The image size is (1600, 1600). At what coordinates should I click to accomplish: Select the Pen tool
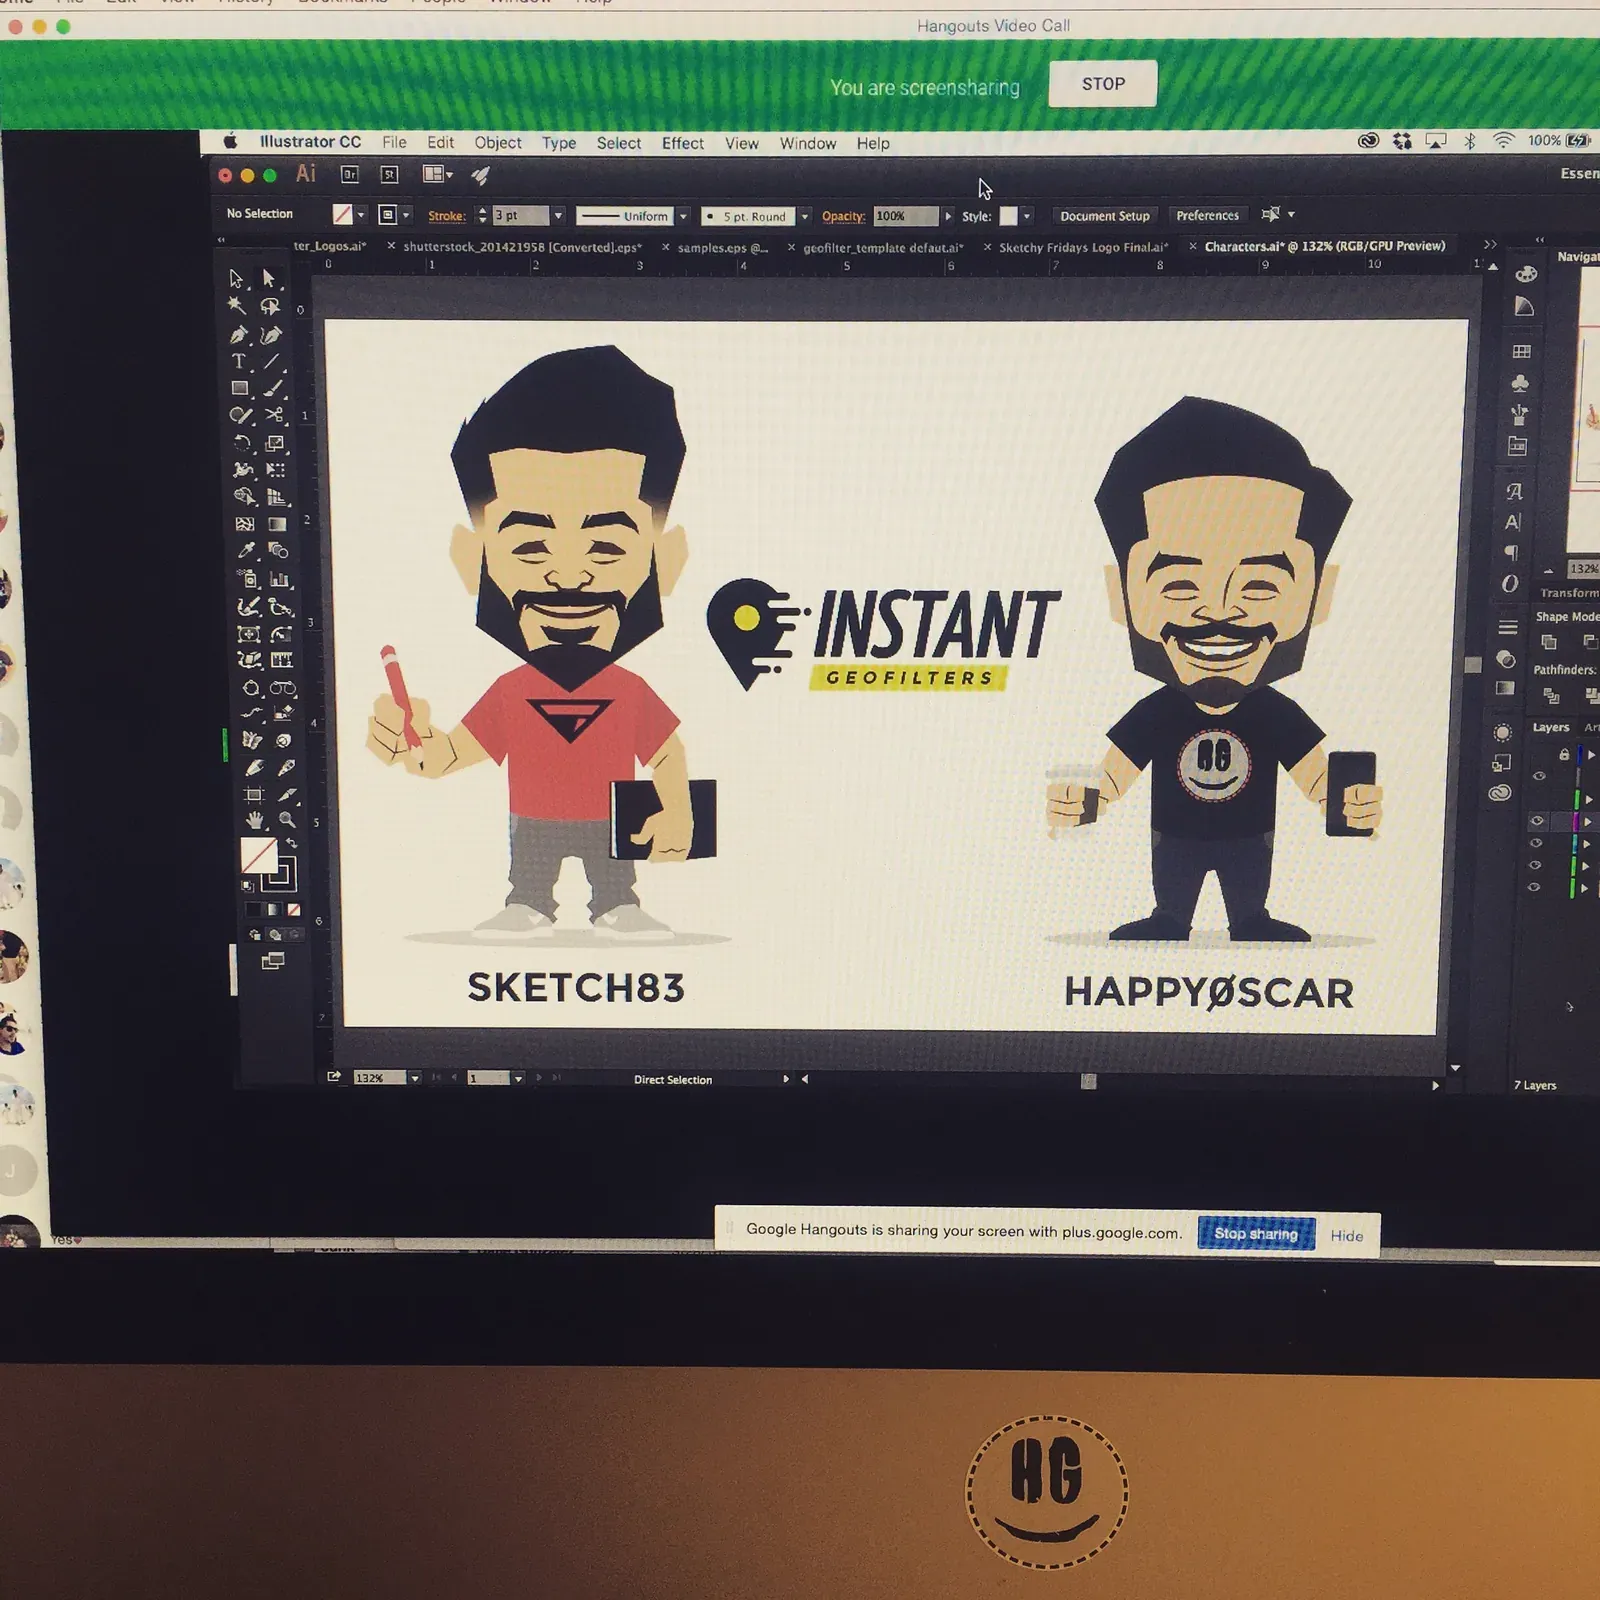pos(238,334)
